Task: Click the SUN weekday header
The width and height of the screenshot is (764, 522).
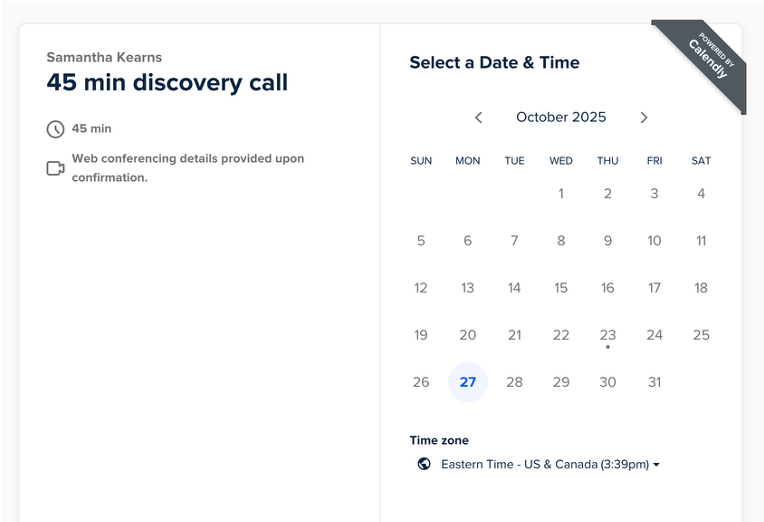Action: 421,161
